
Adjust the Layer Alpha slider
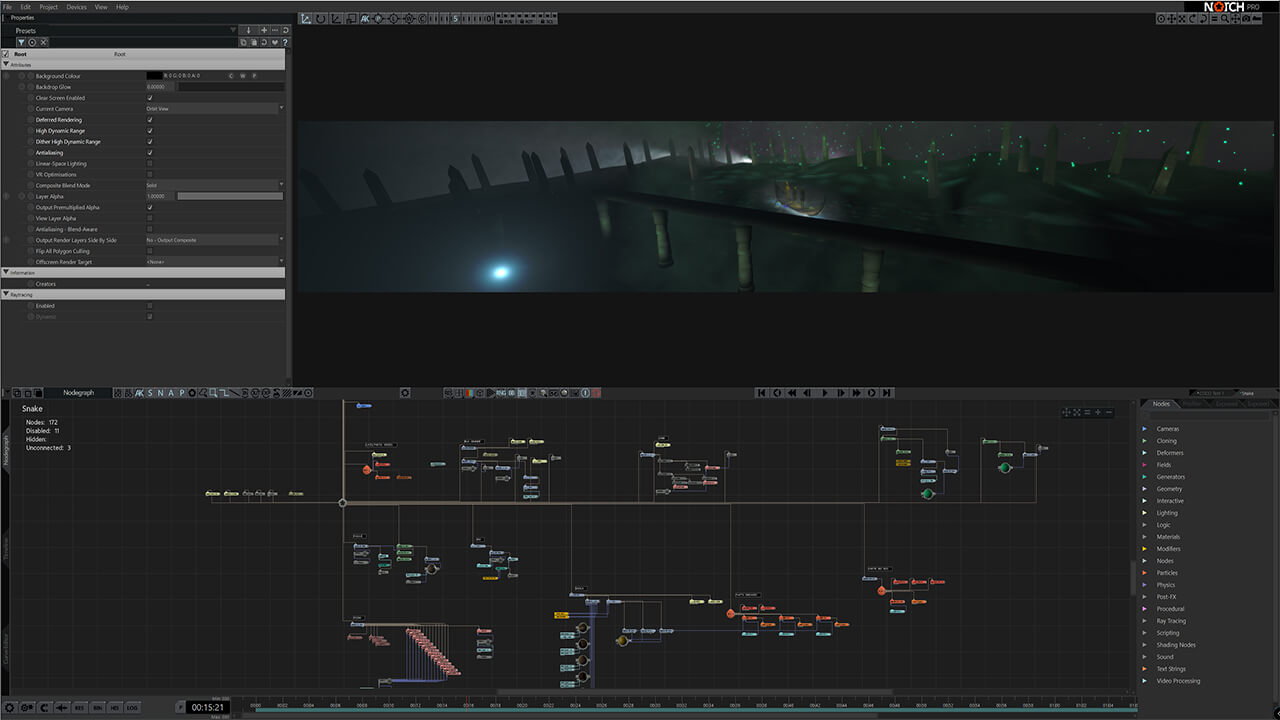point(230,196)
